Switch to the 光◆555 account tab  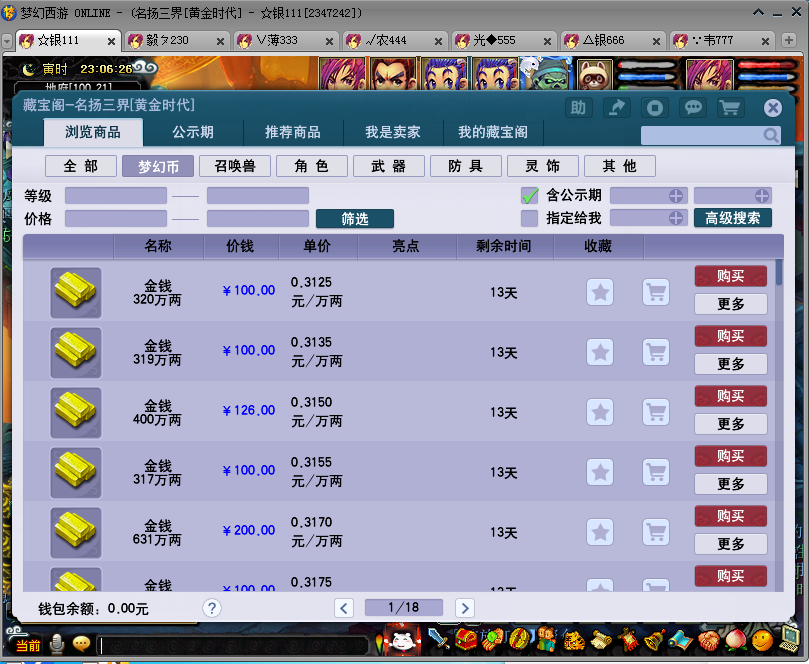[x=503, y=40]
